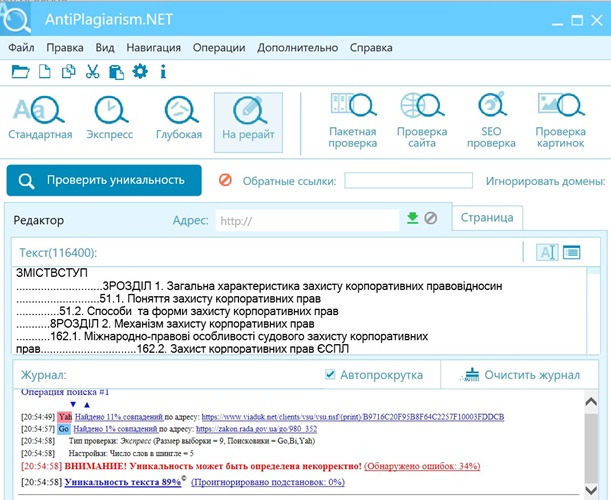Click Проигнорировано подстановок: 0% link
611x500 pixels.
pos(268,482)
